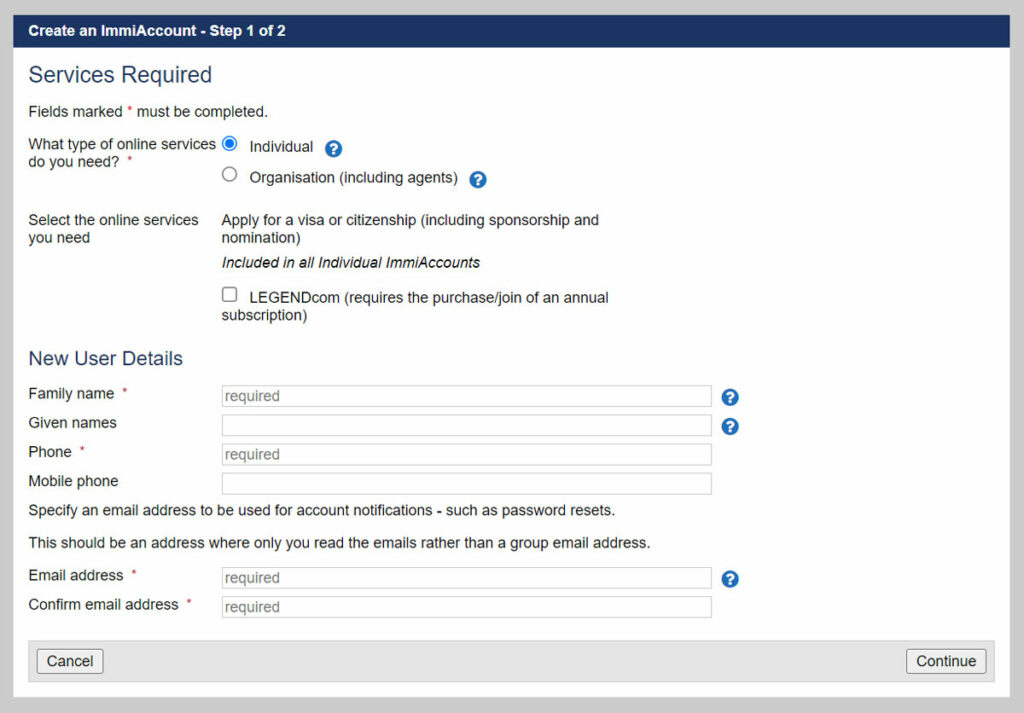Click 'Create an ImmiAccount - Step 1 of 2' title
Viewport: 1024px width, 713px height.
click(x=157, y=31)
